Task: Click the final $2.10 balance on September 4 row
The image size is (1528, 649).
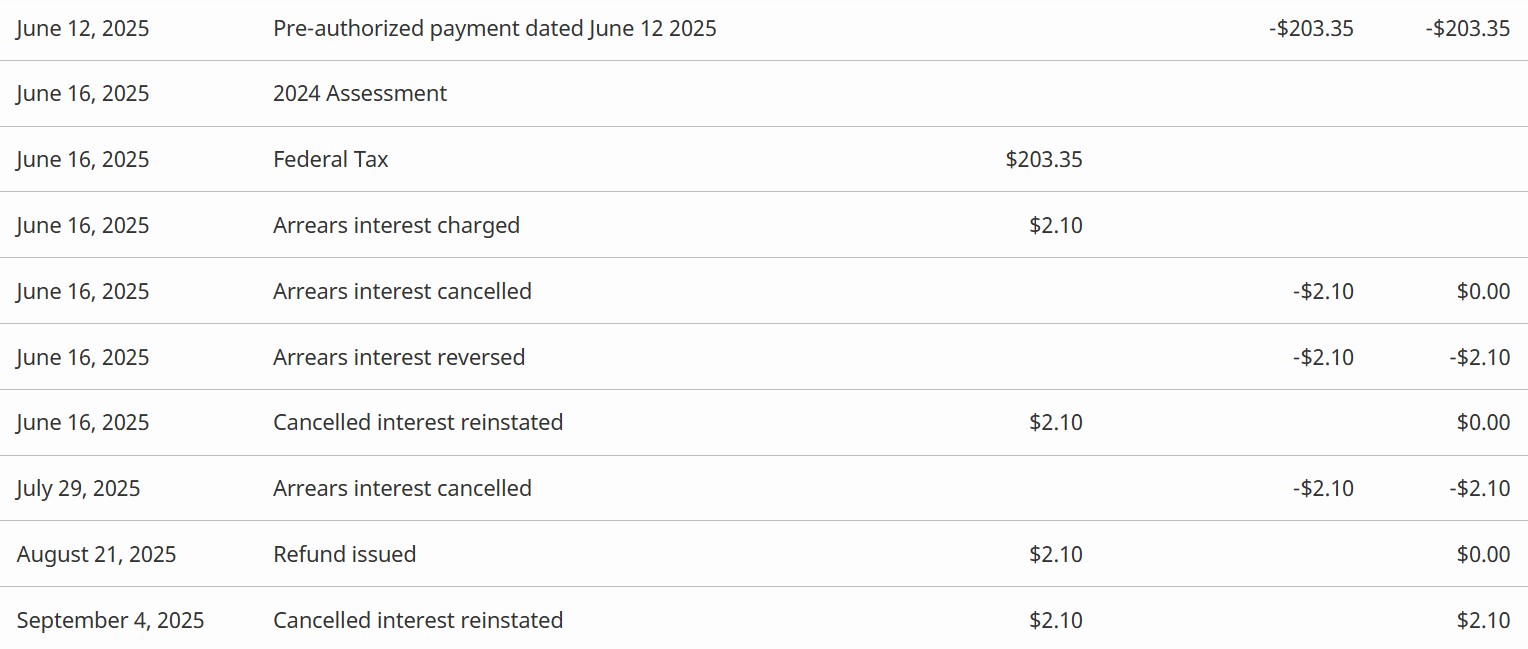Action: point(1483,621)
